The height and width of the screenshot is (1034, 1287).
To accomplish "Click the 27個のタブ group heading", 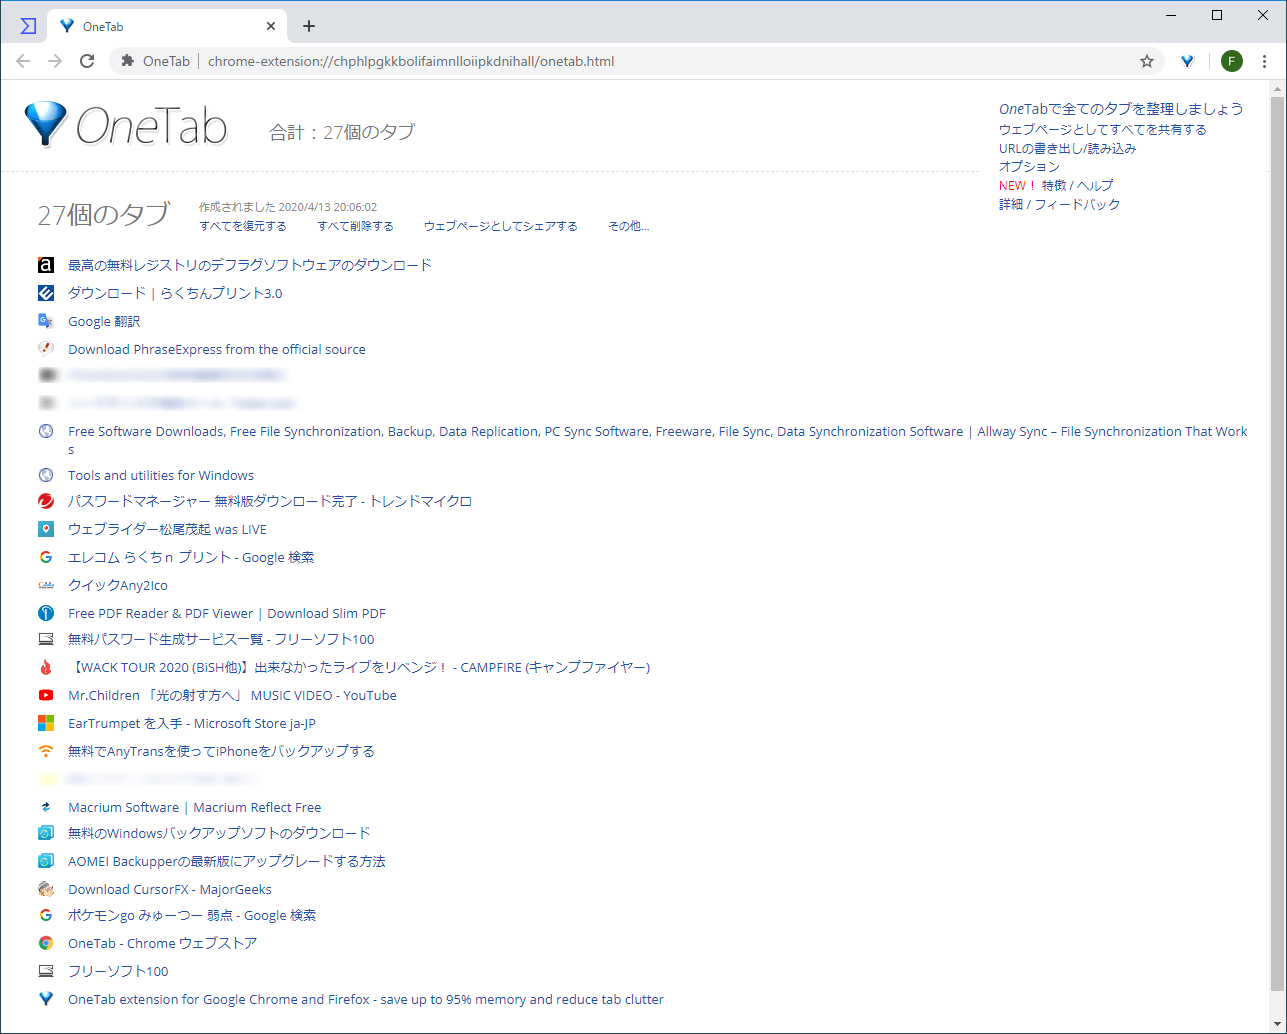I will (x=104, y=215).
